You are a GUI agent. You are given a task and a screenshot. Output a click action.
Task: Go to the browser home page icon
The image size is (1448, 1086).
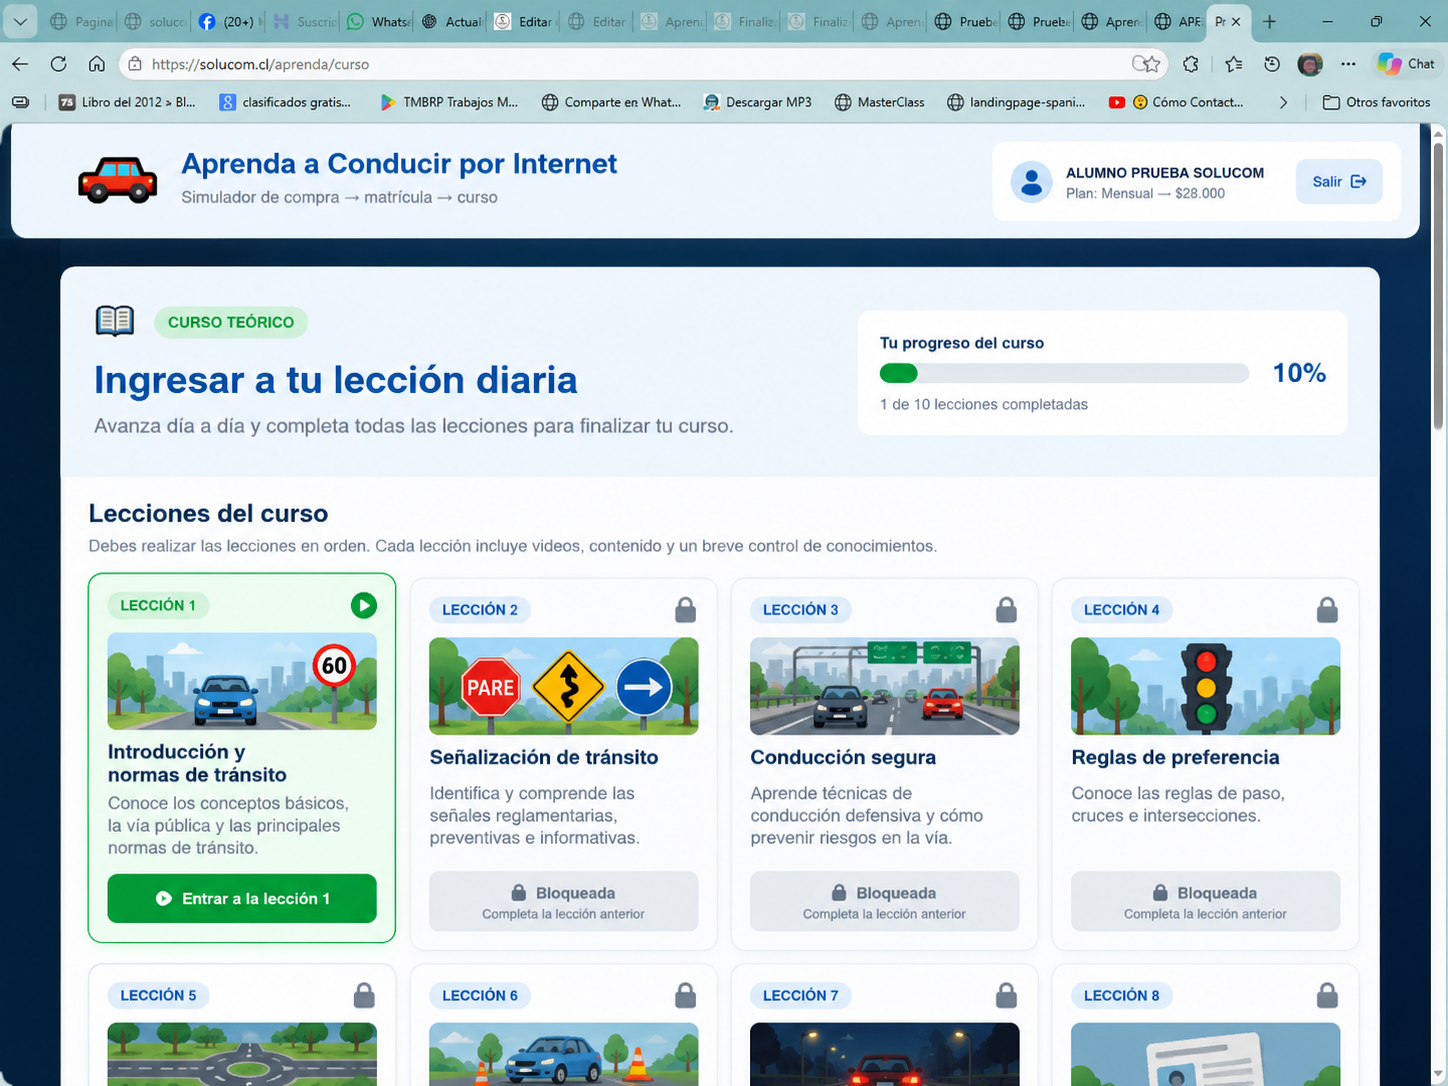96,64
